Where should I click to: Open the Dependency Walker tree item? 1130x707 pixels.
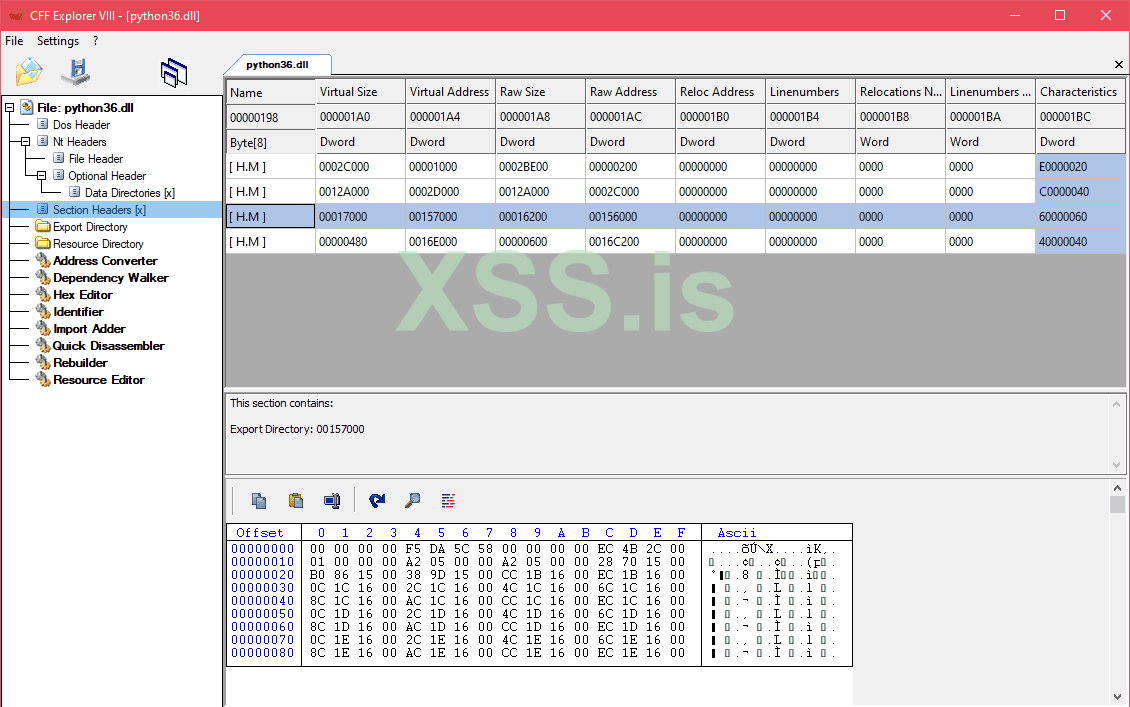pos(110,278)
